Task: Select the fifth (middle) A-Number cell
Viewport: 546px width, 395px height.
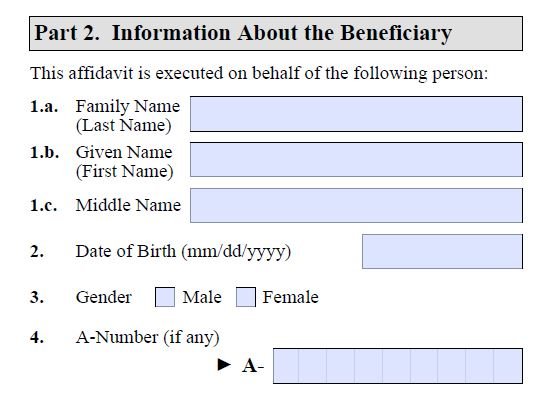Action: pos(396,366)
